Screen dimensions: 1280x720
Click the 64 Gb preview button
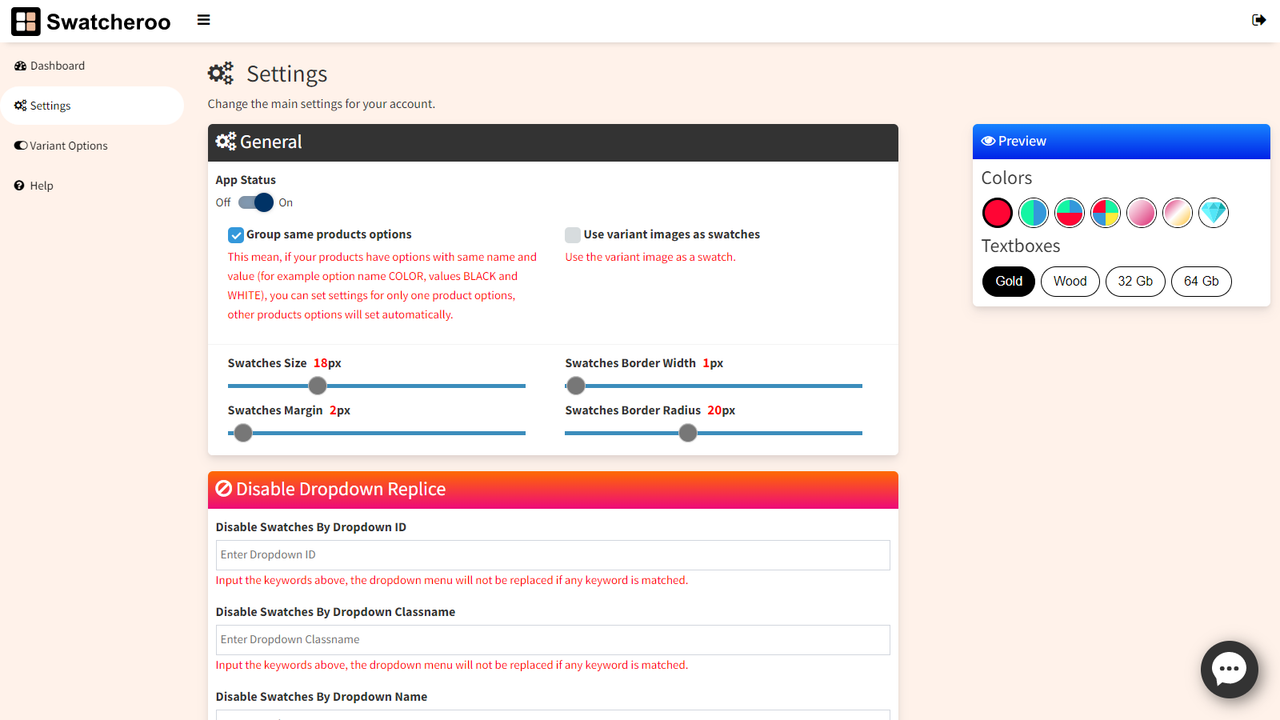click(1201, 281)
